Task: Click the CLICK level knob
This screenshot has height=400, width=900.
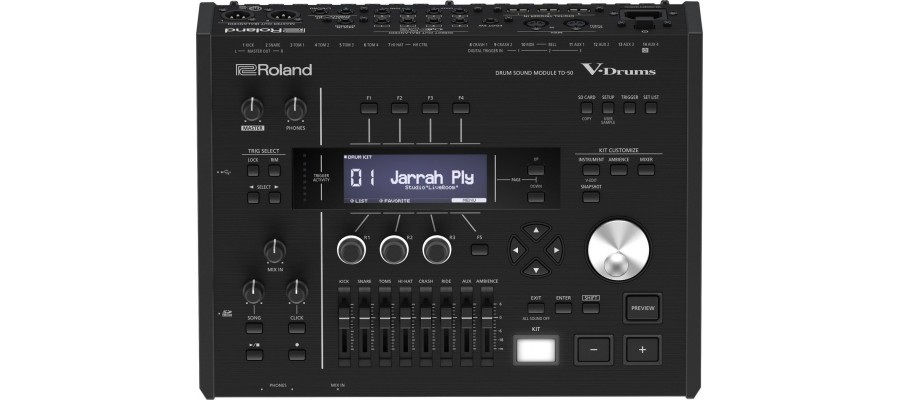Action: pyautogui.click(x=297, y=292)
